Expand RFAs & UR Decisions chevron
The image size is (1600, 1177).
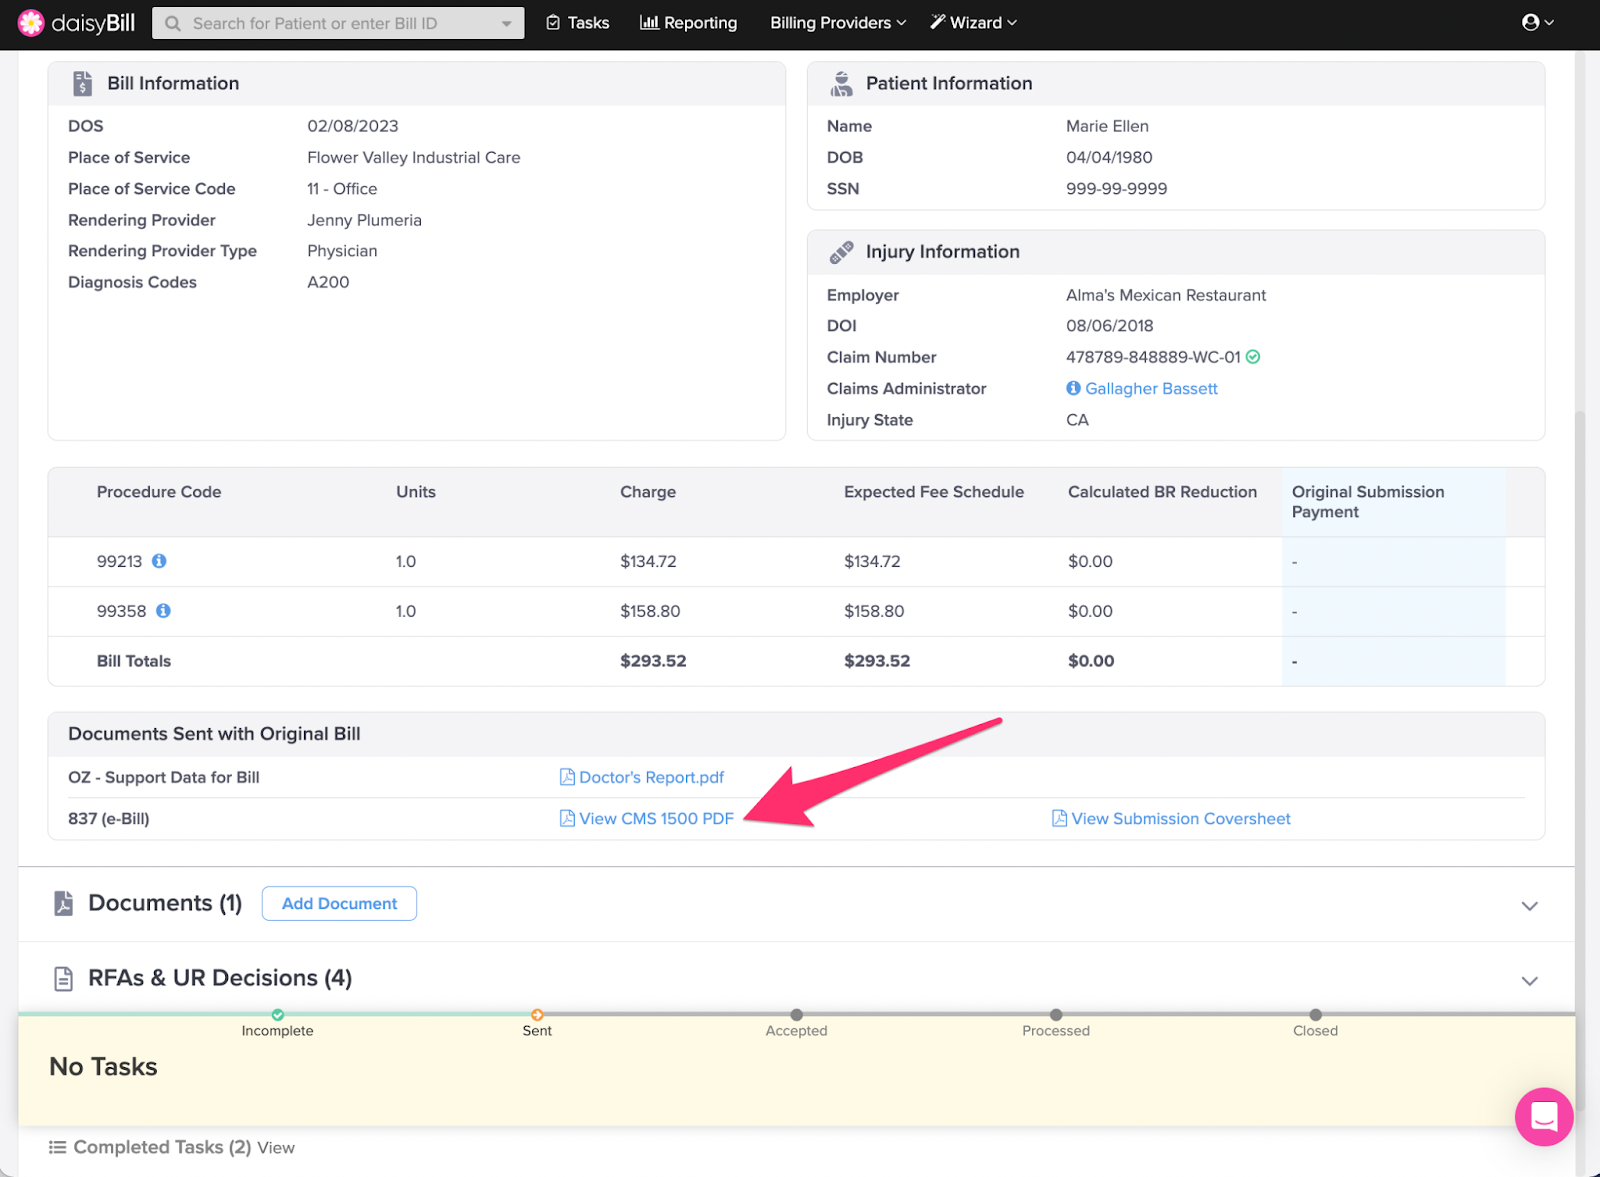(1529, 980)
